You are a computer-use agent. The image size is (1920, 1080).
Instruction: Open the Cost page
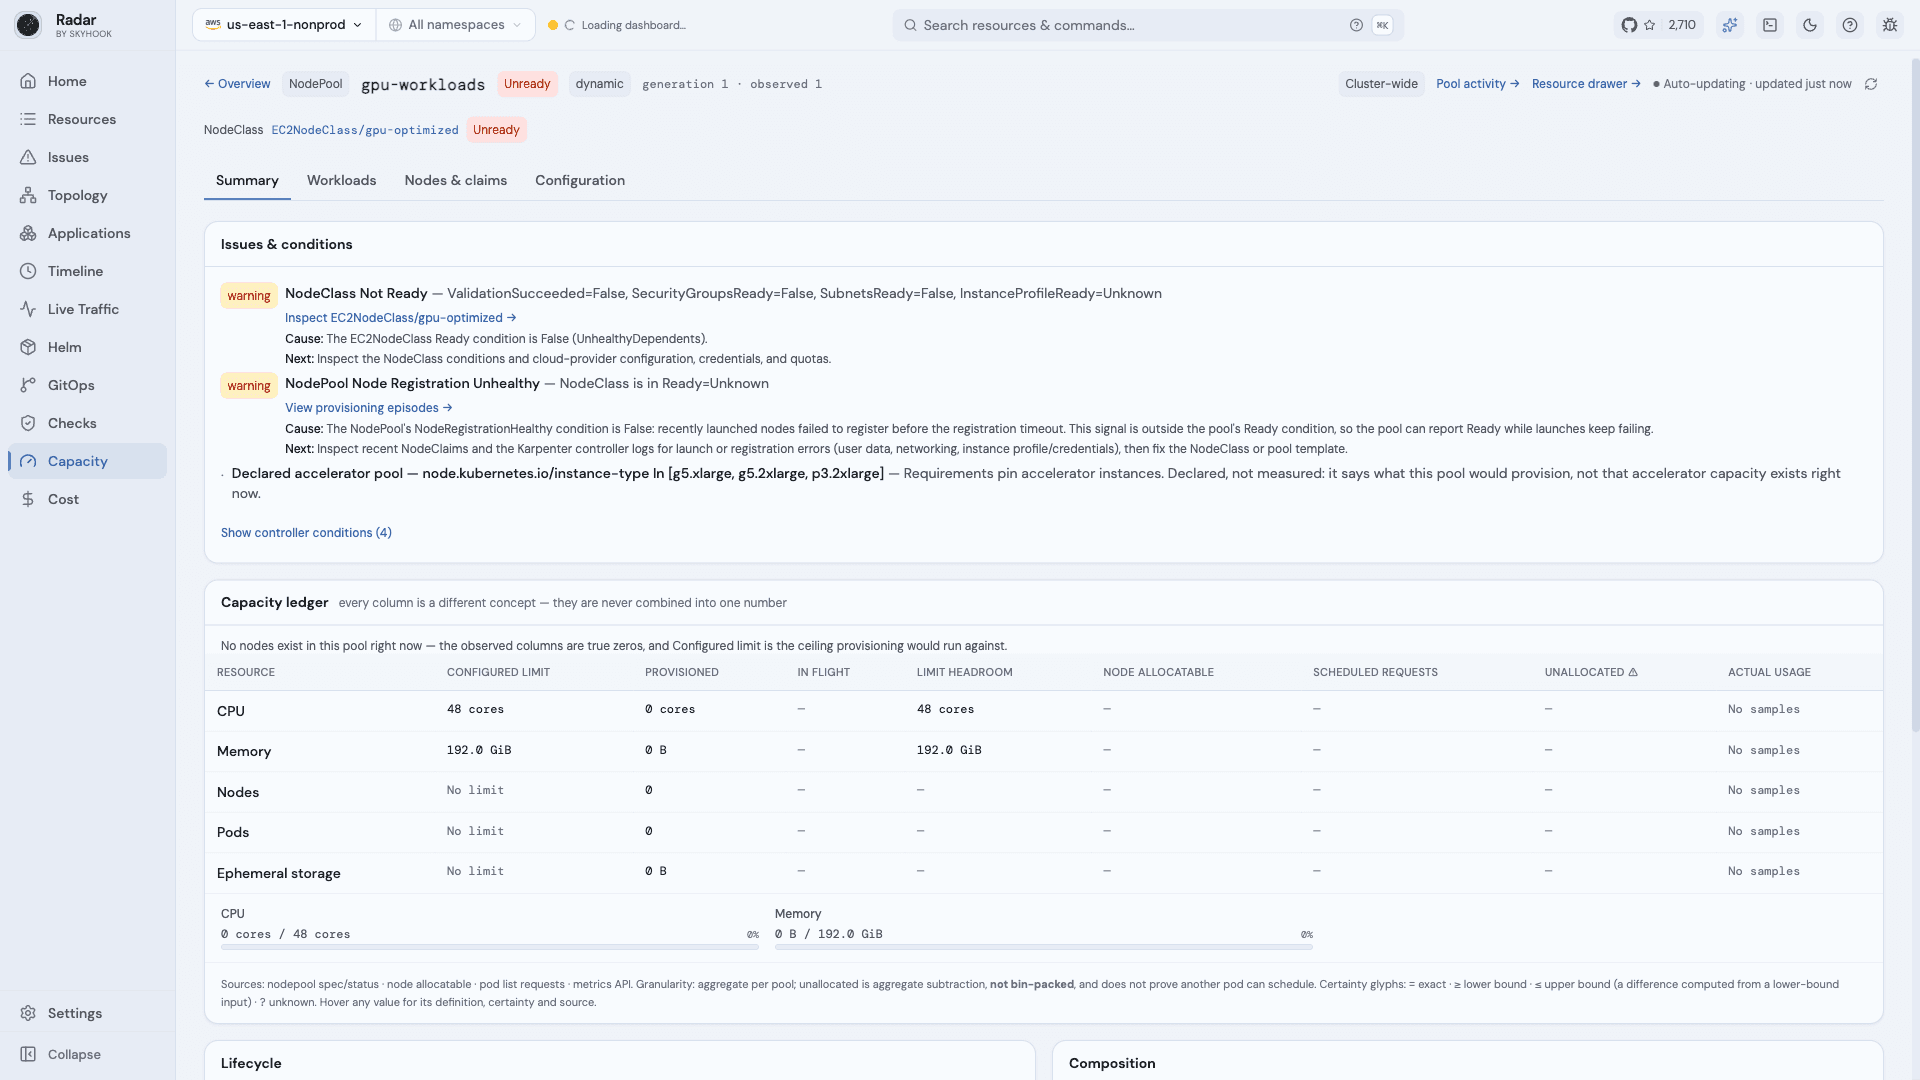click(87, 499)
